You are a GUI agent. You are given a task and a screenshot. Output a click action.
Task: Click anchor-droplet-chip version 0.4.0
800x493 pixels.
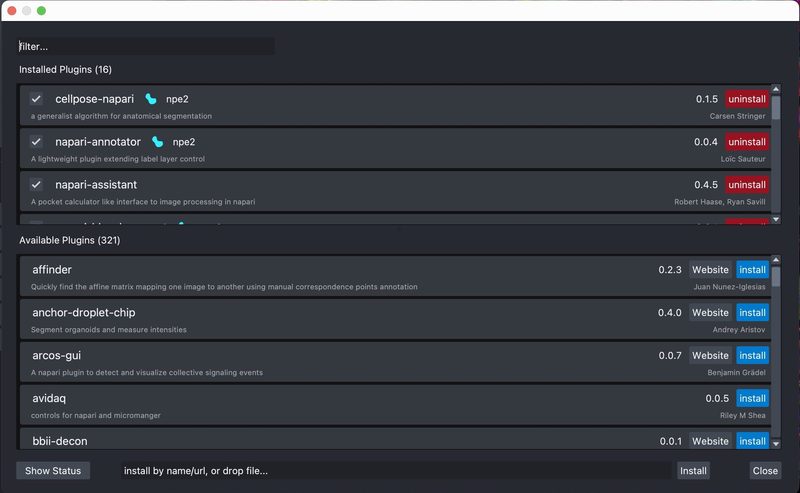669,312
